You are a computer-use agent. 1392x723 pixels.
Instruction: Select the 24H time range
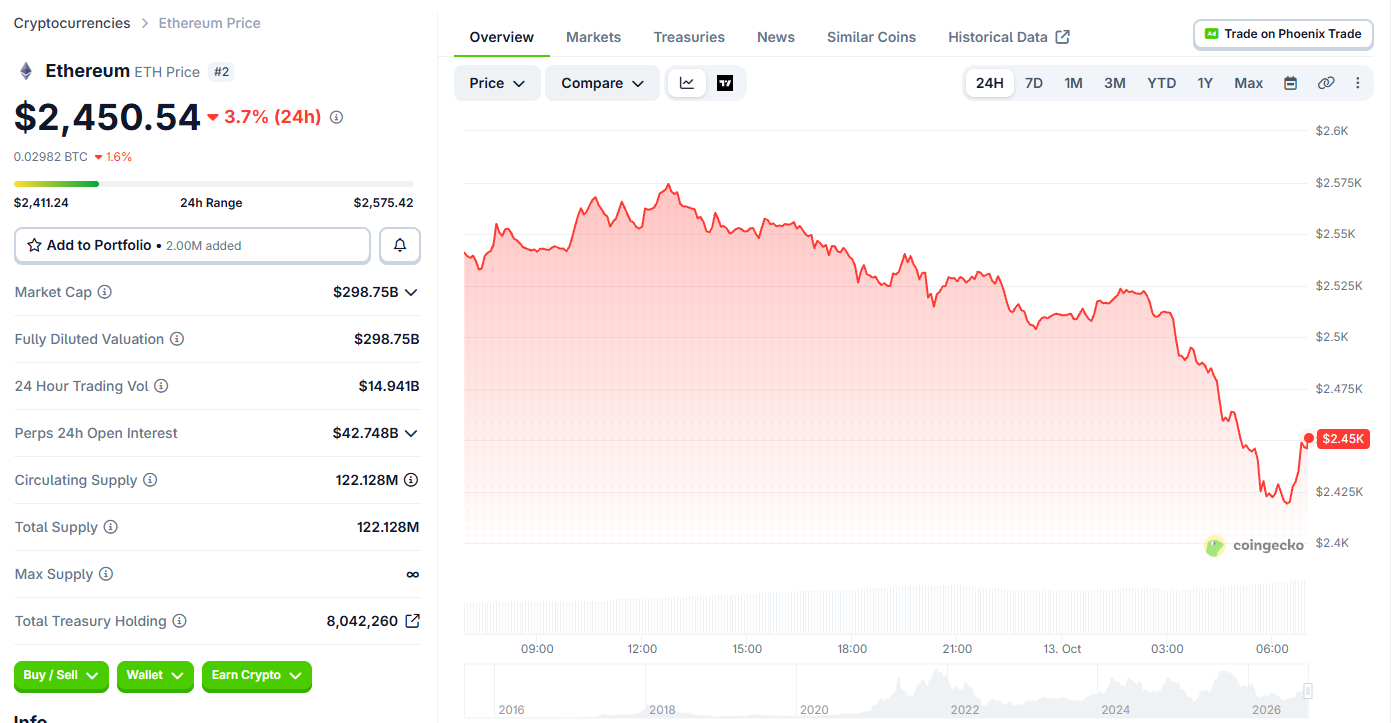coord(990,83)
